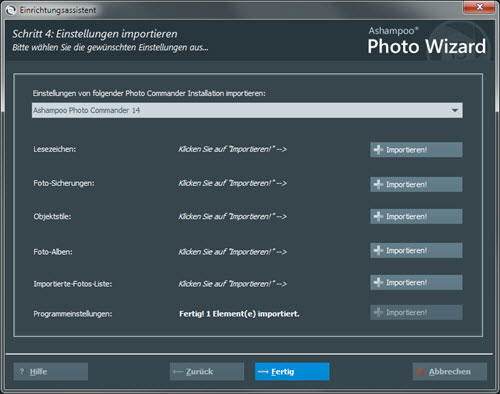
Task: Click the 'Einstellungen von folgender Photo Commander' label
Action: point(149,93)
